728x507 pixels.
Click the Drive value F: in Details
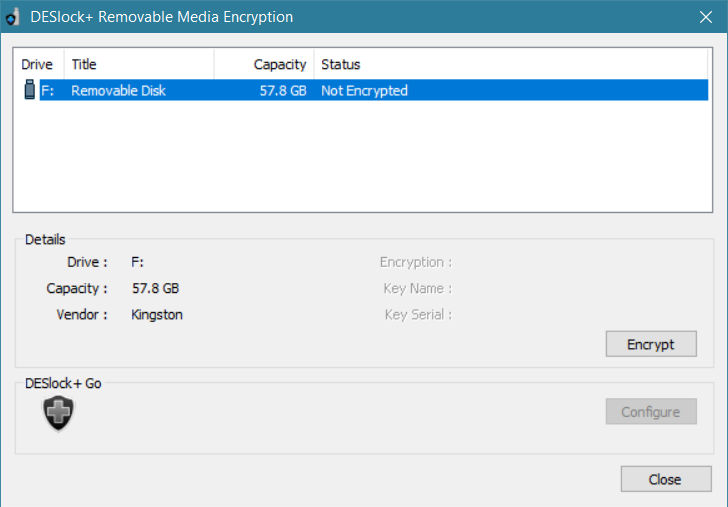coord(137,262)
